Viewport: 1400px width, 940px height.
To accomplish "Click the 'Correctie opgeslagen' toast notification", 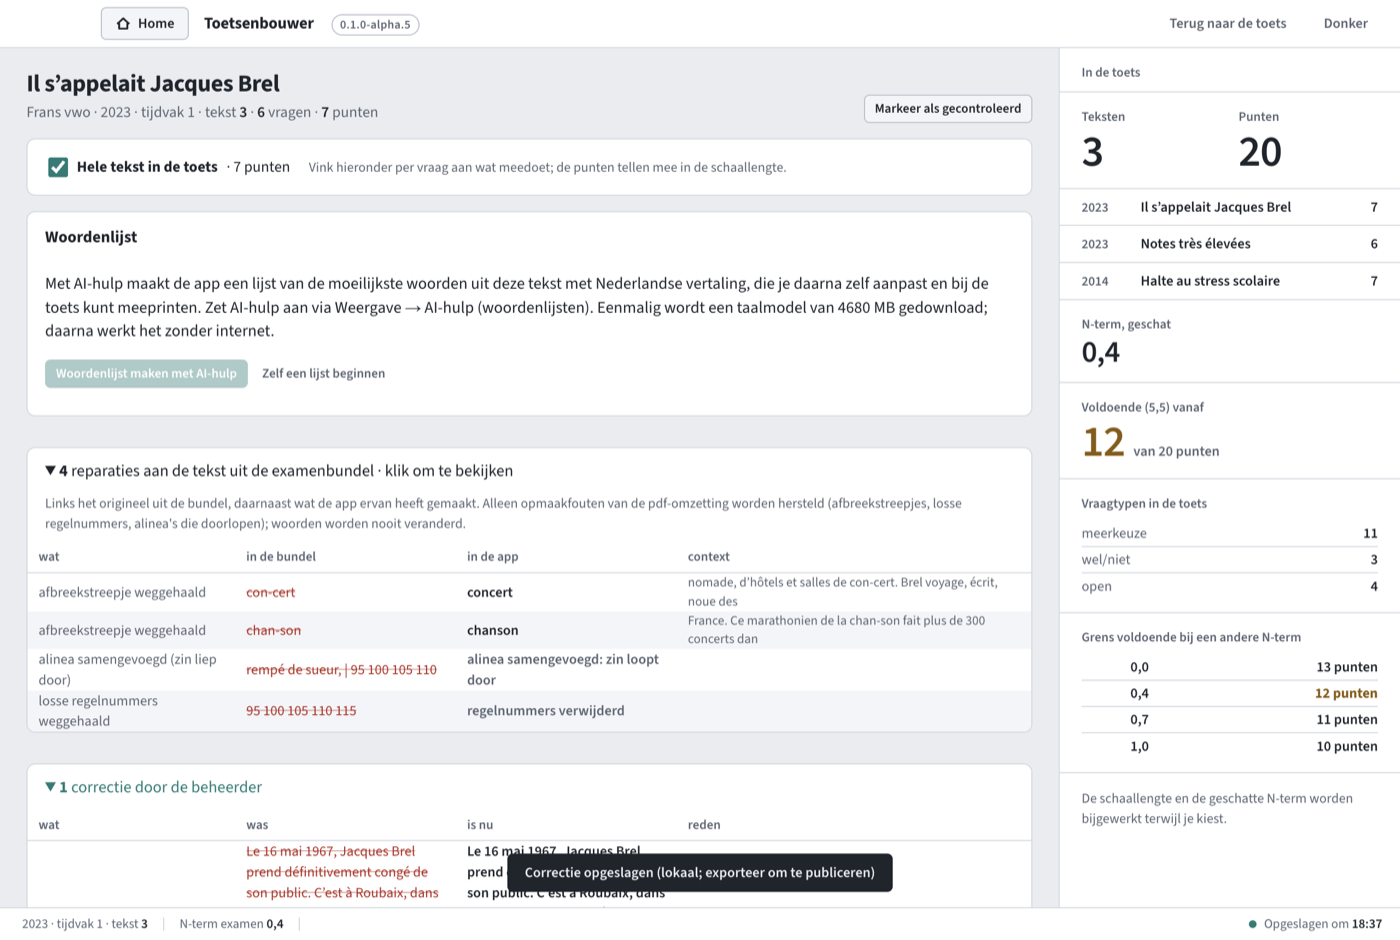I will coord(700,872).
